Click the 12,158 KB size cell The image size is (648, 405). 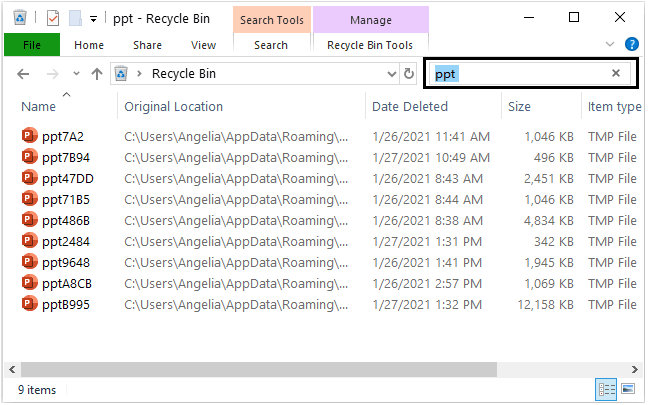tap(546, 305)
